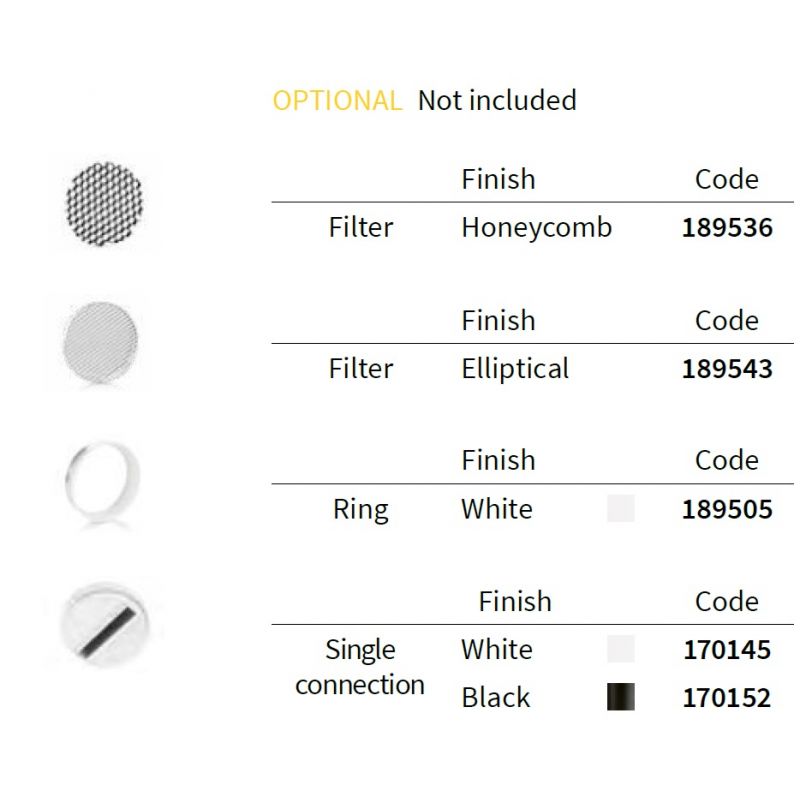
Task: Click the white ring product image
Action: click(x=101, y=480)
